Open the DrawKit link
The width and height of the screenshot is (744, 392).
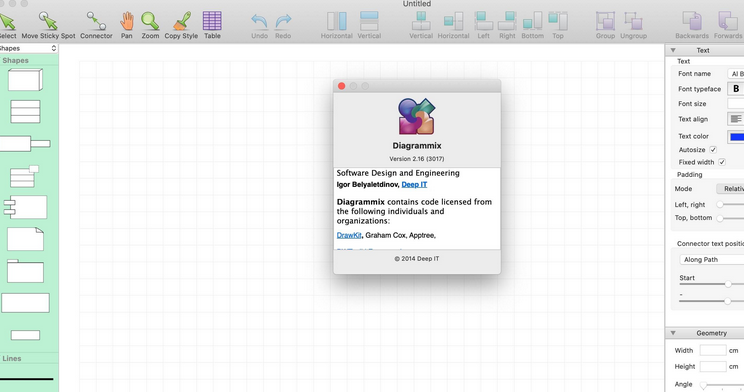pos(349,235)
